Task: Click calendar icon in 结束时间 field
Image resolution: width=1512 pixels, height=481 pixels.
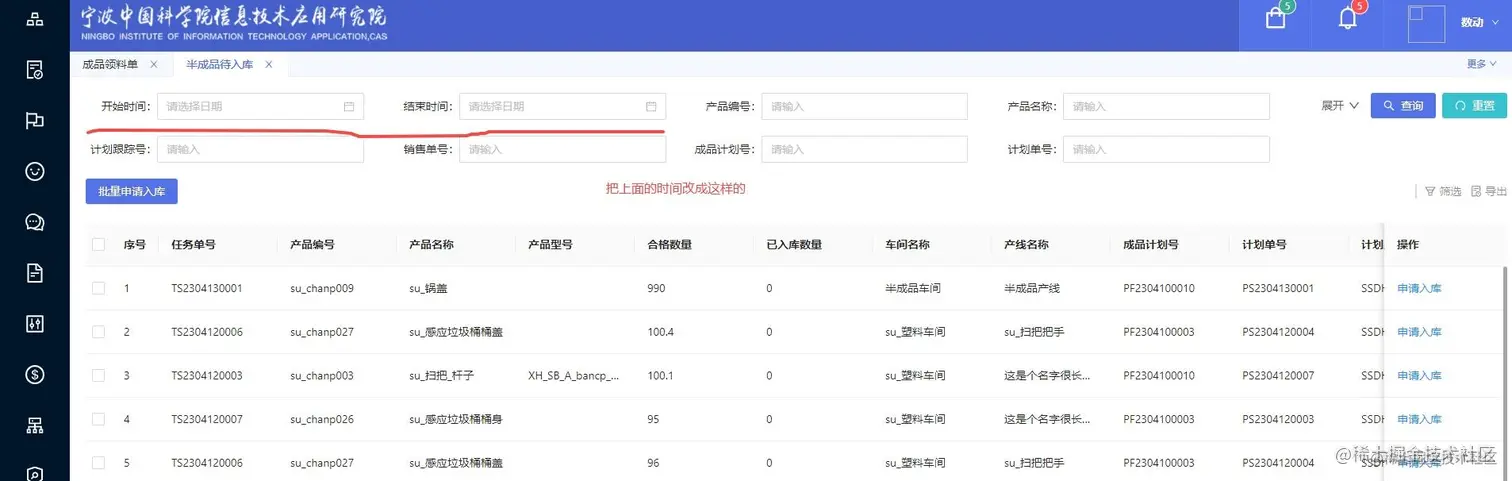Action: coord(651,106)
